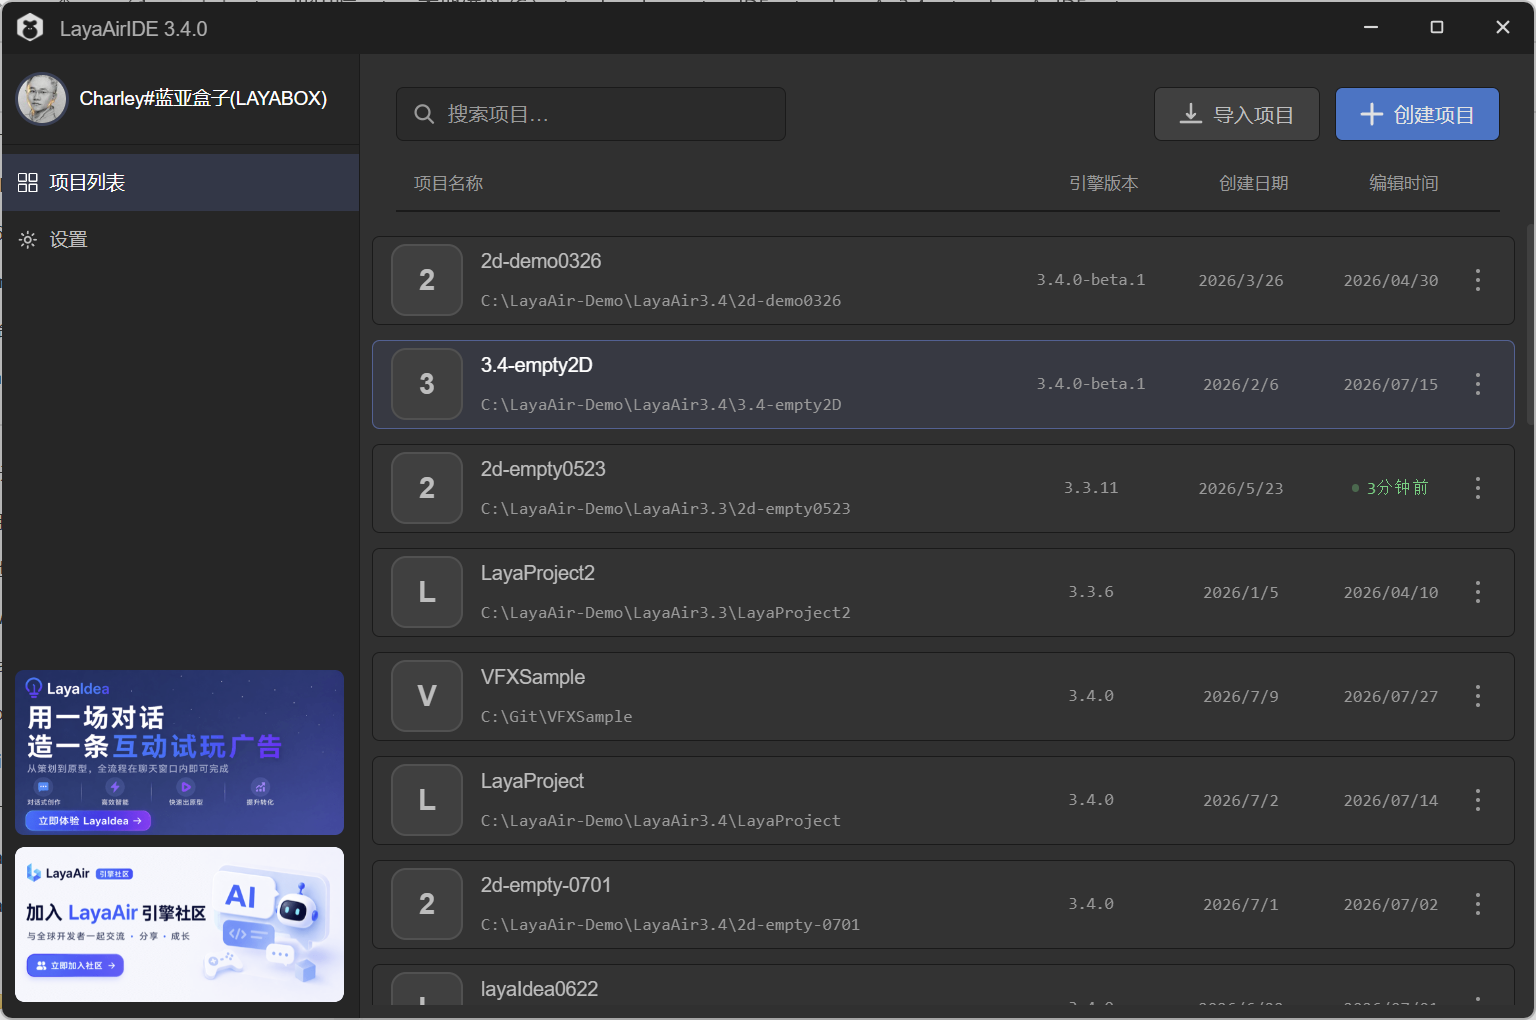
Task: Open more options for LayaProject2 project
Action: [1477, 592]
